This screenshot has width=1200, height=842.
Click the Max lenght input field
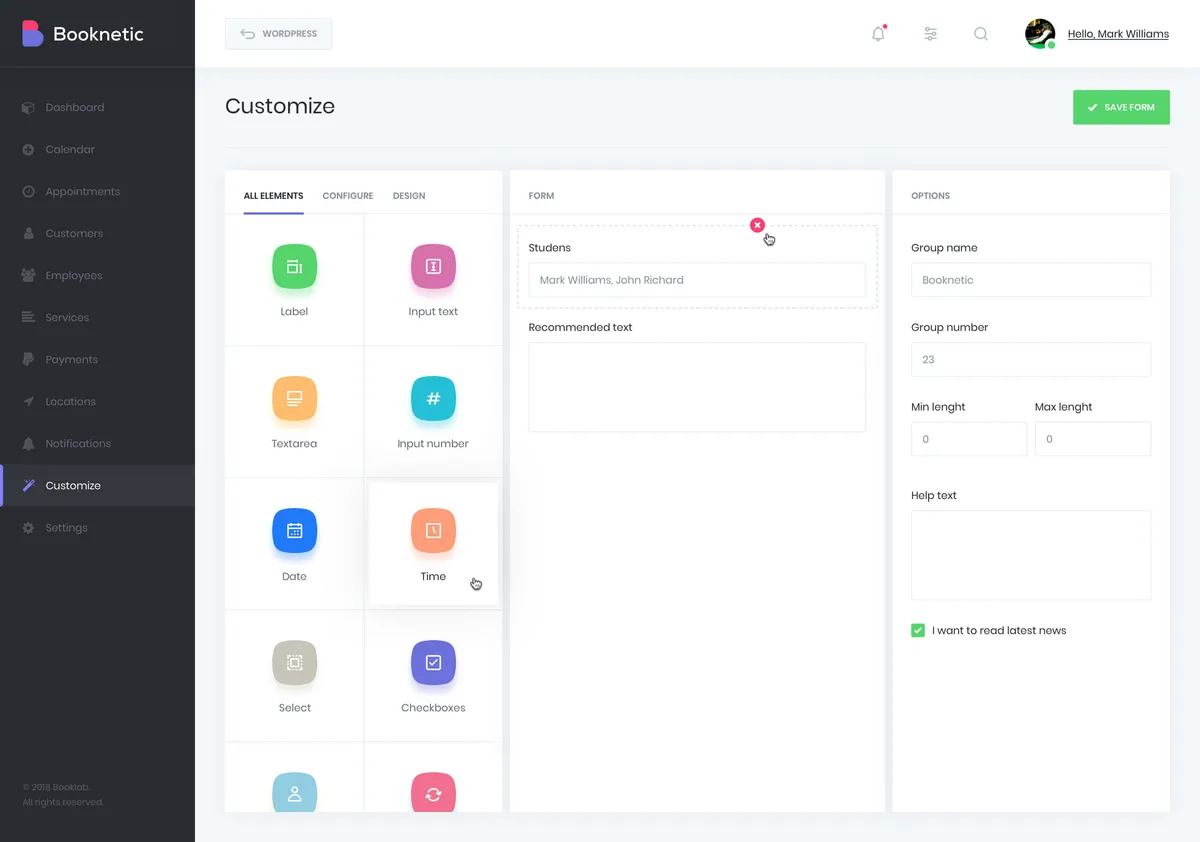1093,439
